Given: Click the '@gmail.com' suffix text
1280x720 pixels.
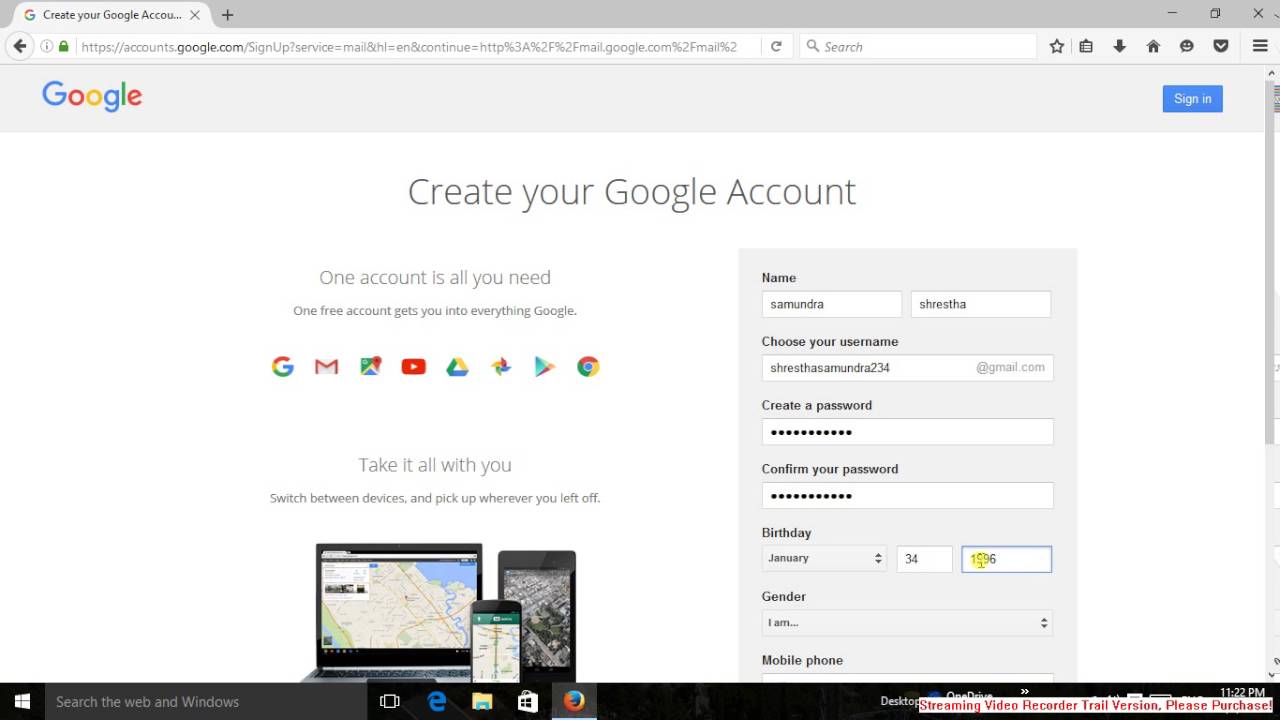Looking at the screenshot, I should click(x=1010, y=367).
